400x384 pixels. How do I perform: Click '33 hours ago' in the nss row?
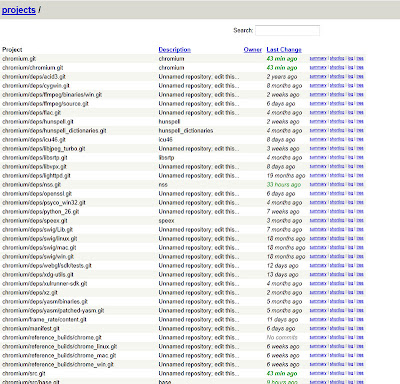pyautogui.click(x=284, y=185)
